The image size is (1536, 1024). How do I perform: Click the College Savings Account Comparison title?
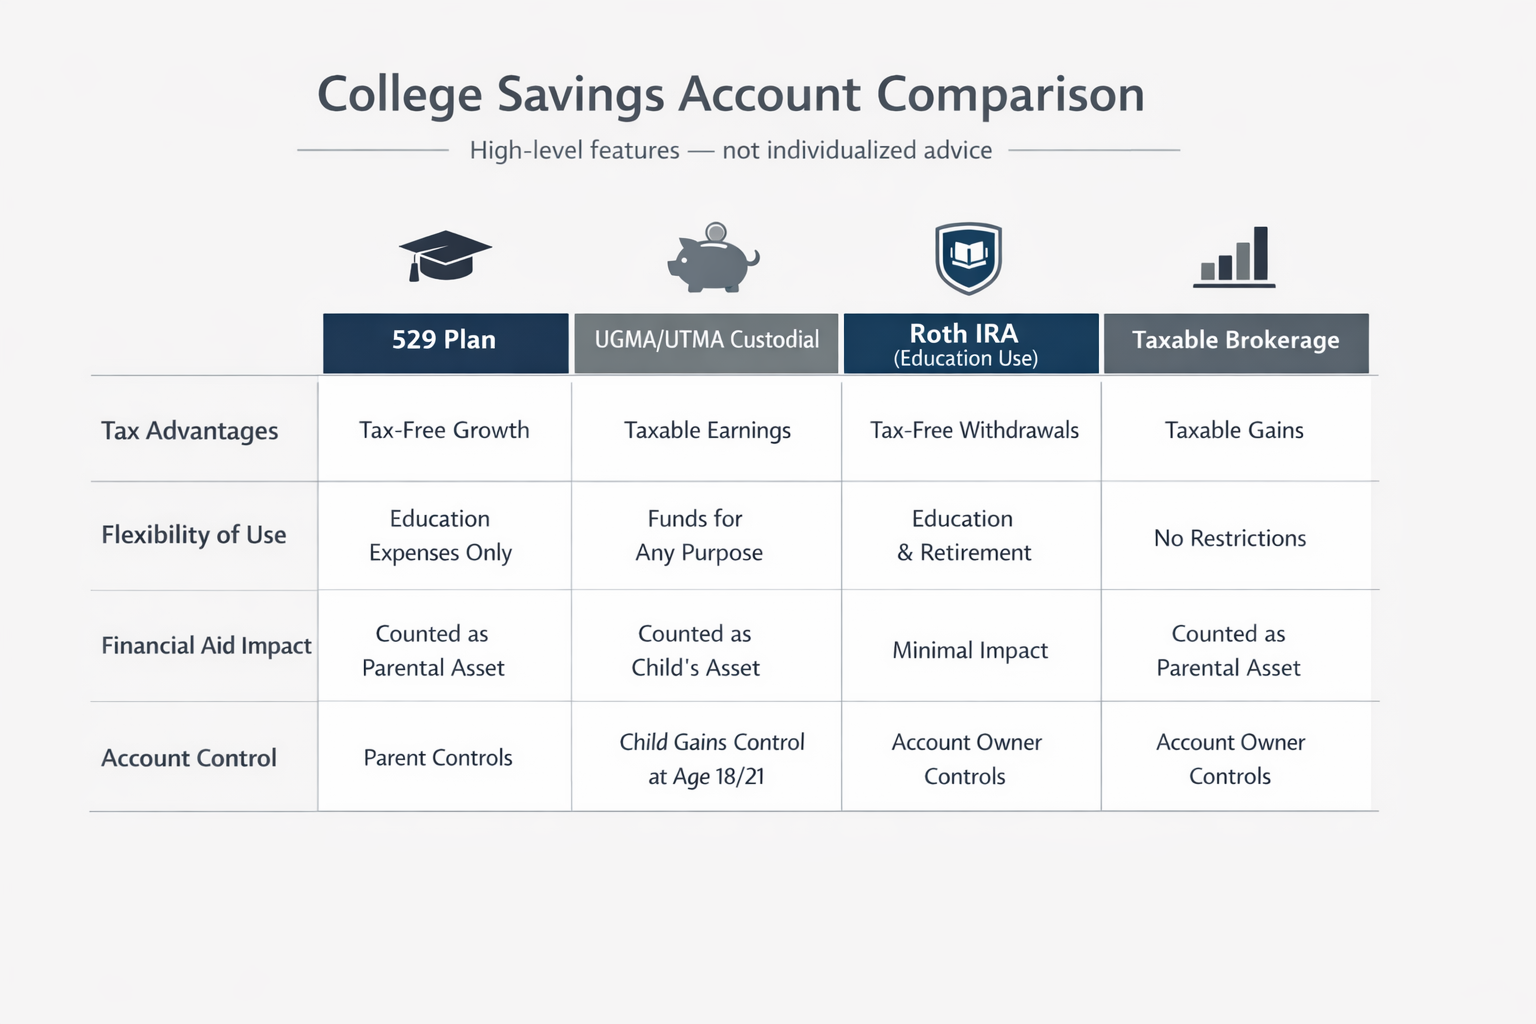(730, 95)
